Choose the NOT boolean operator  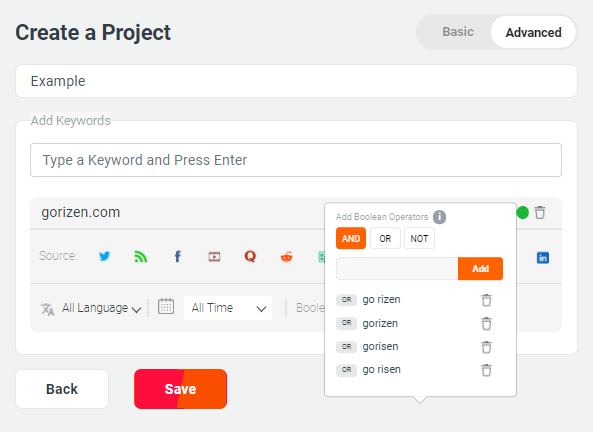[x=419, y=238]
